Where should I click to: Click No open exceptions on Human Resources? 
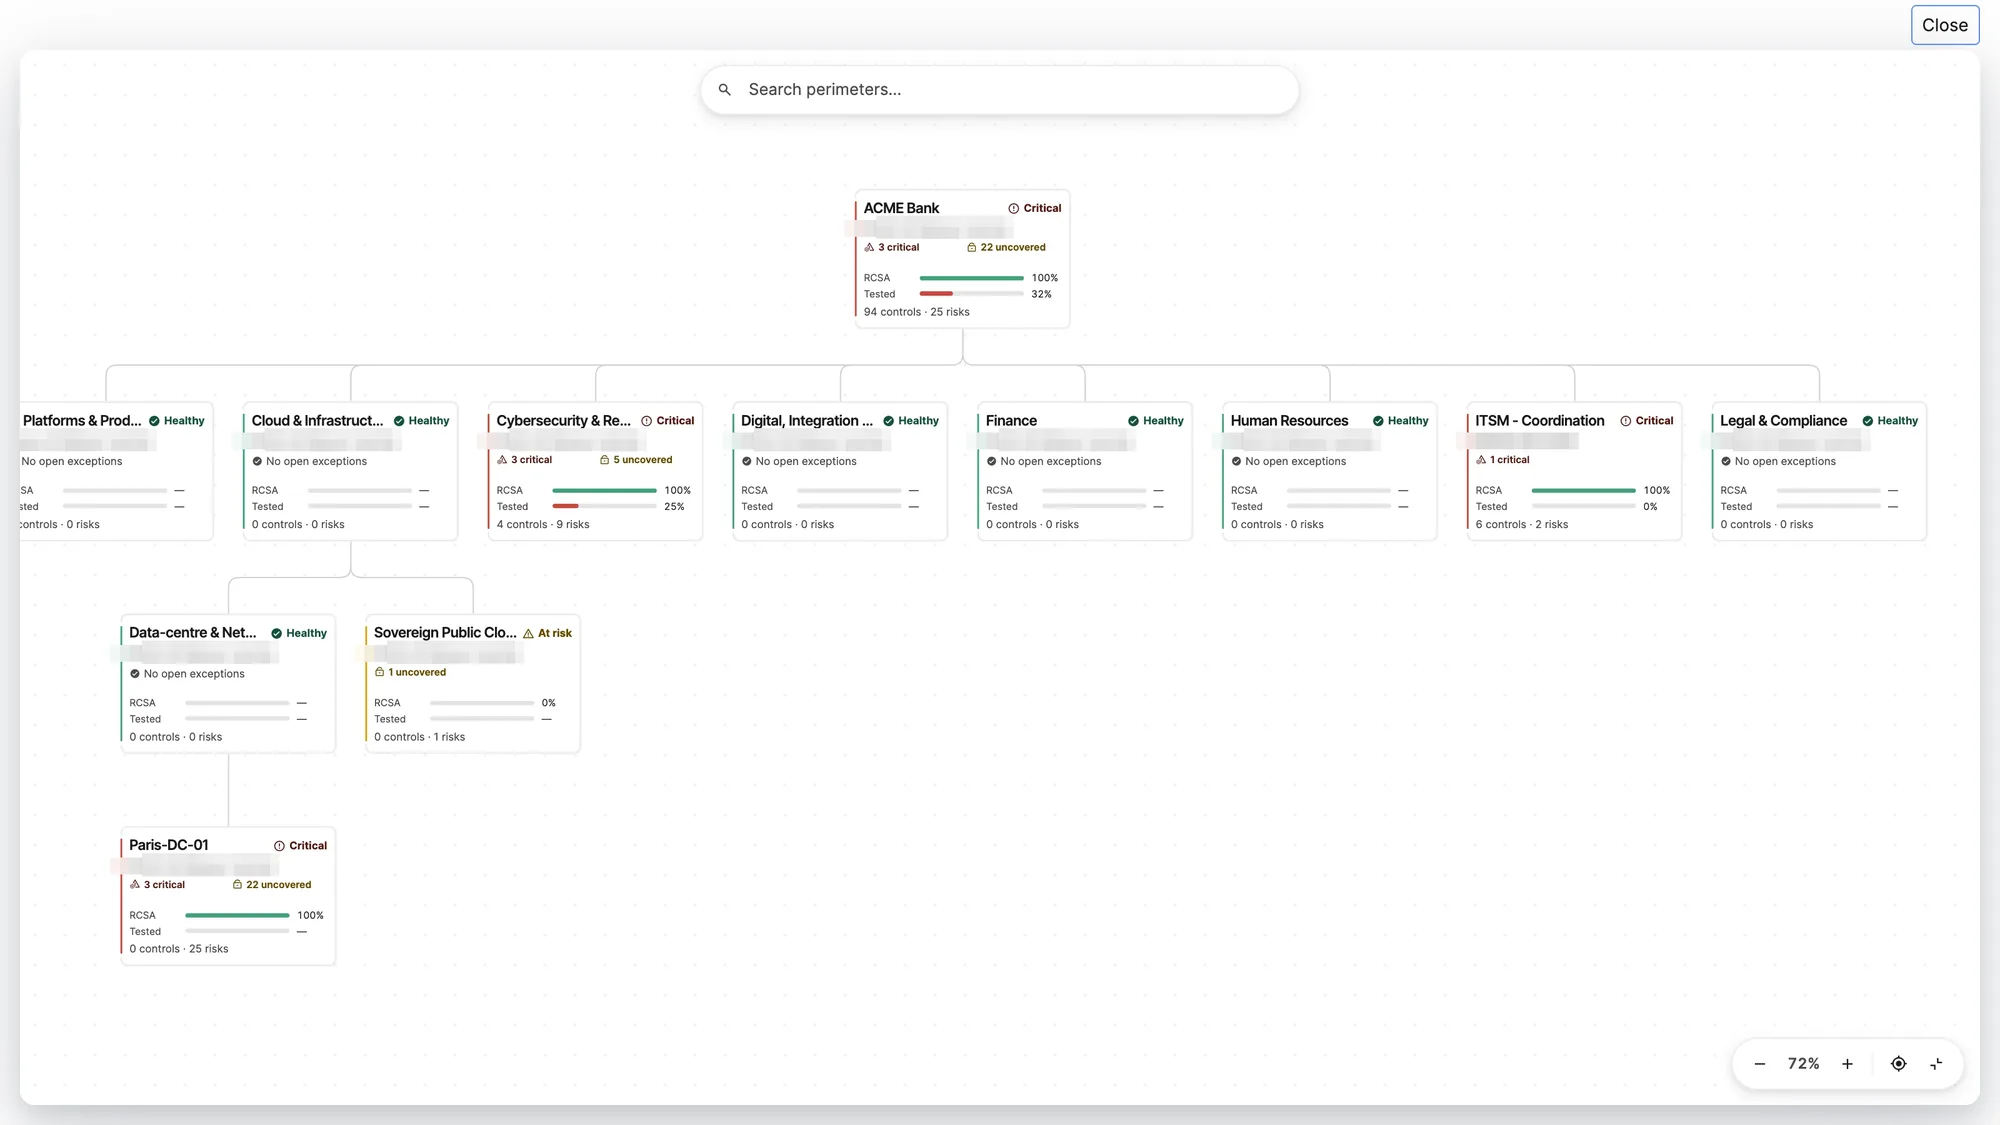point(1289,461)
